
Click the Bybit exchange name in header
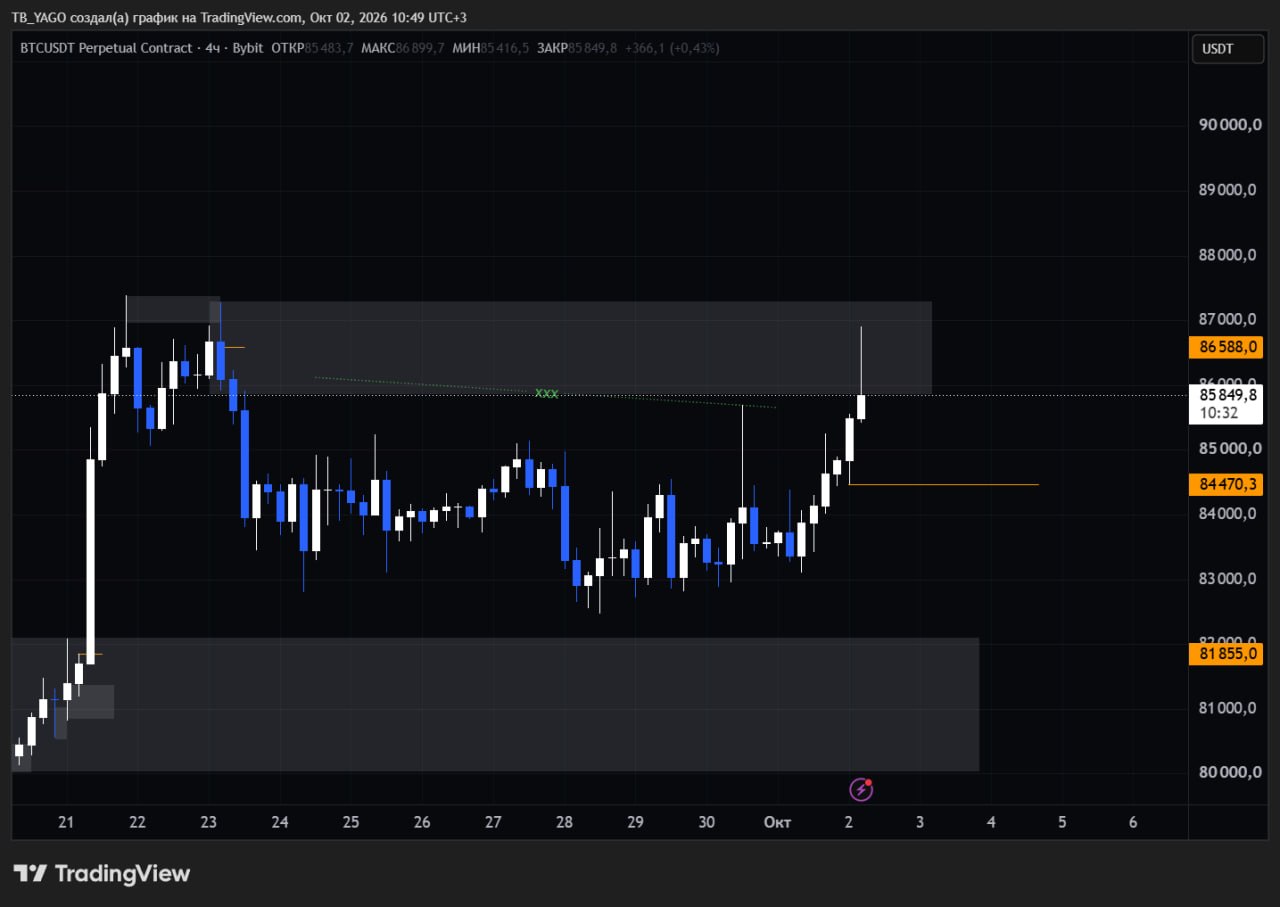(248, 48)
